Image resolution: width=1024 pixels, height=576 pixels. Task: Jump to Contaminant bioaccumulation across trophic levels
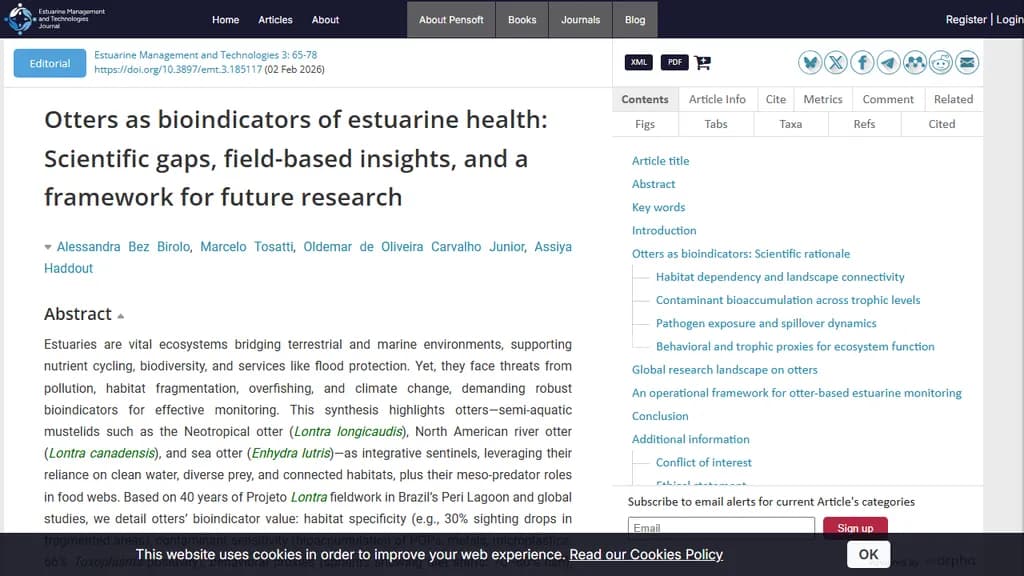(787, 300)
